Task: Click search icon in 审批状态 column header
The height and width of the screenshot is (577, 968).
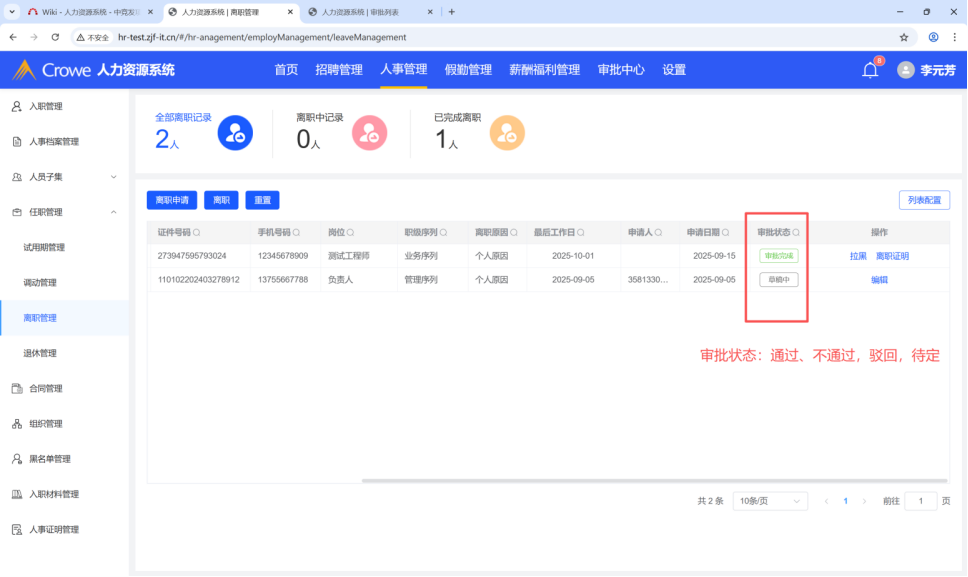Action: (x=796, y=233)
